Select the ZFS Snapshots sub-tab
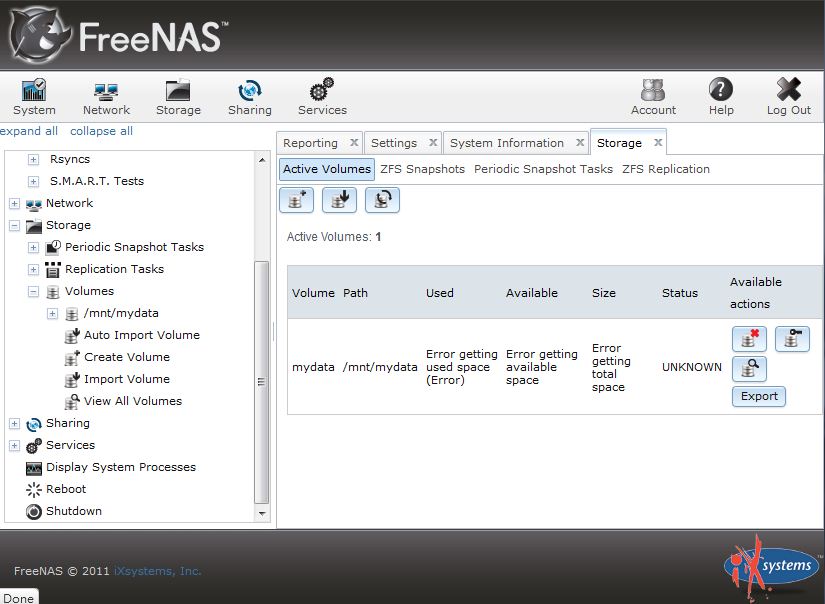This screenshot has height=604, width=825. pos(422,169)
